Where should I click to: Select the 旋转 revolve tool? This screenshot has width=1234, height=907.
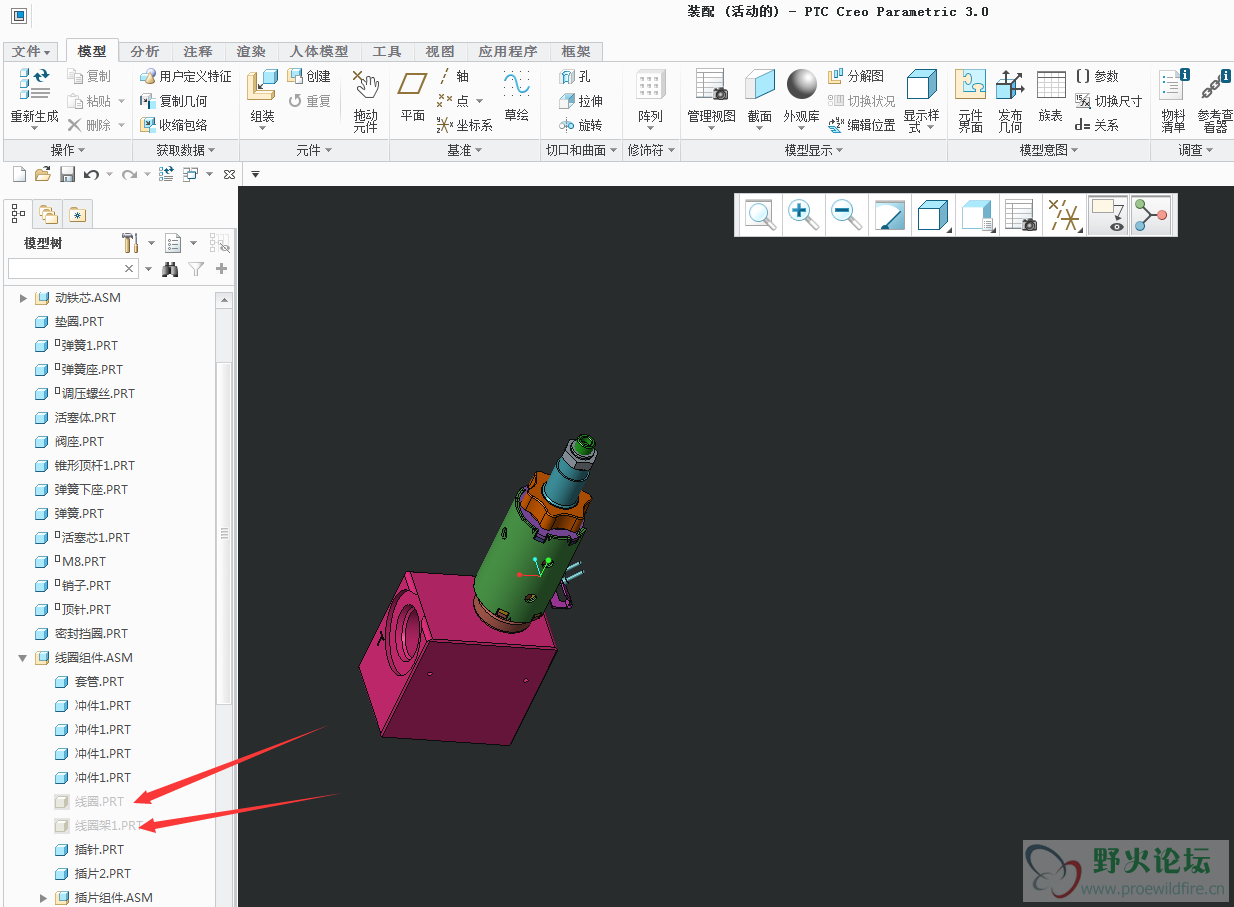(x=580, y=125)
